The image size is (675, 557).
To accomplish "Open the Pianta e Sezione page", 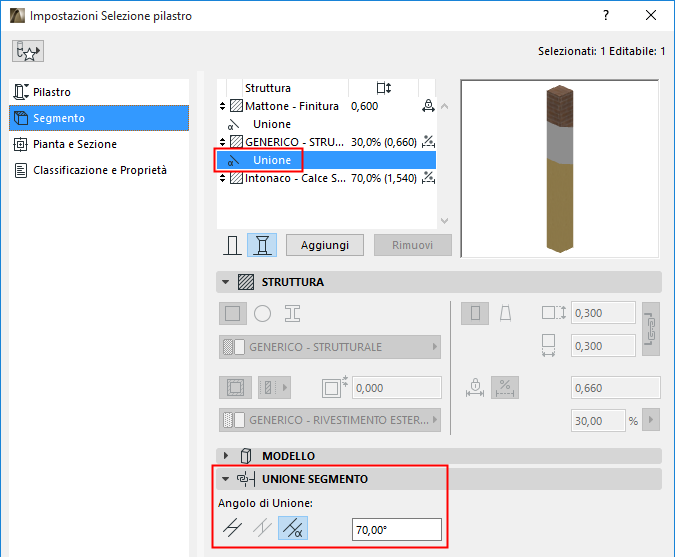I will (99, 144).
